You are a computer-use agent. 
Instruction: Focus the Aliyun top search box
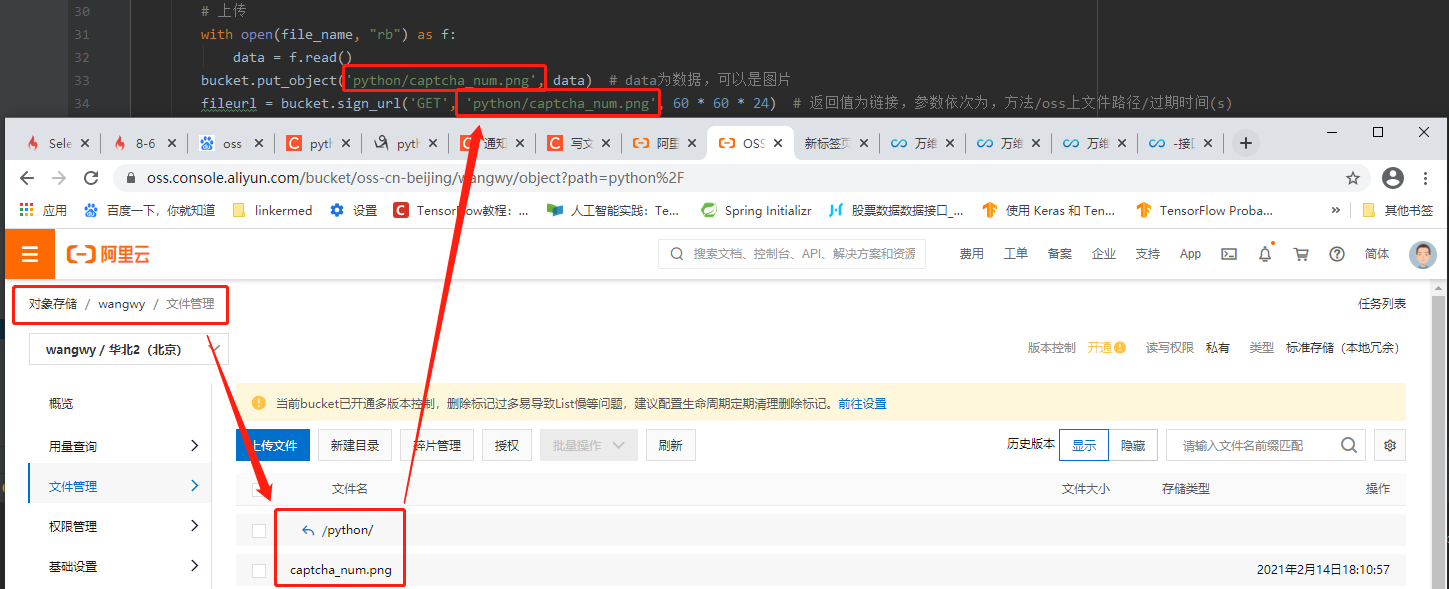tap(792, 254)
